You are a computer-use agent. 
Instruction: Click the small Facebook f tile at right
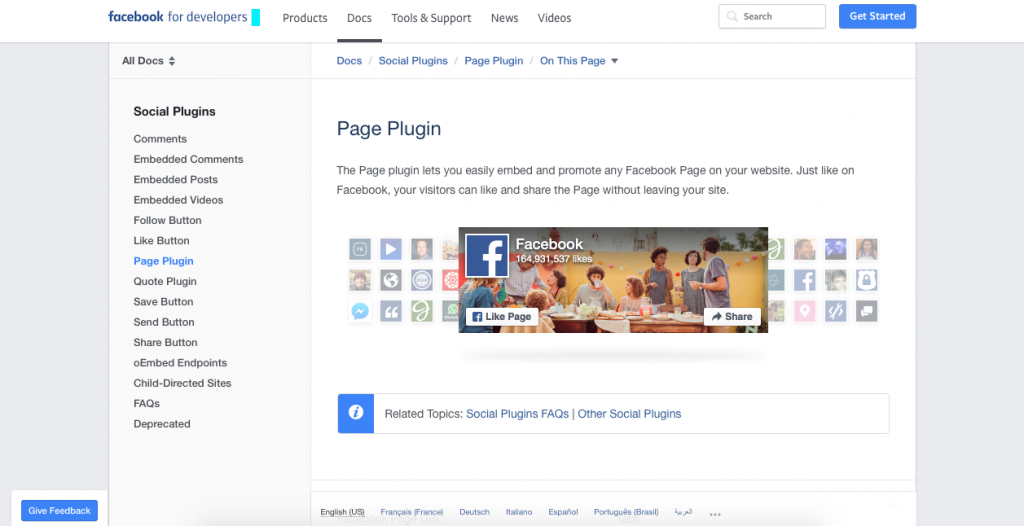click(x=805, y=280)
